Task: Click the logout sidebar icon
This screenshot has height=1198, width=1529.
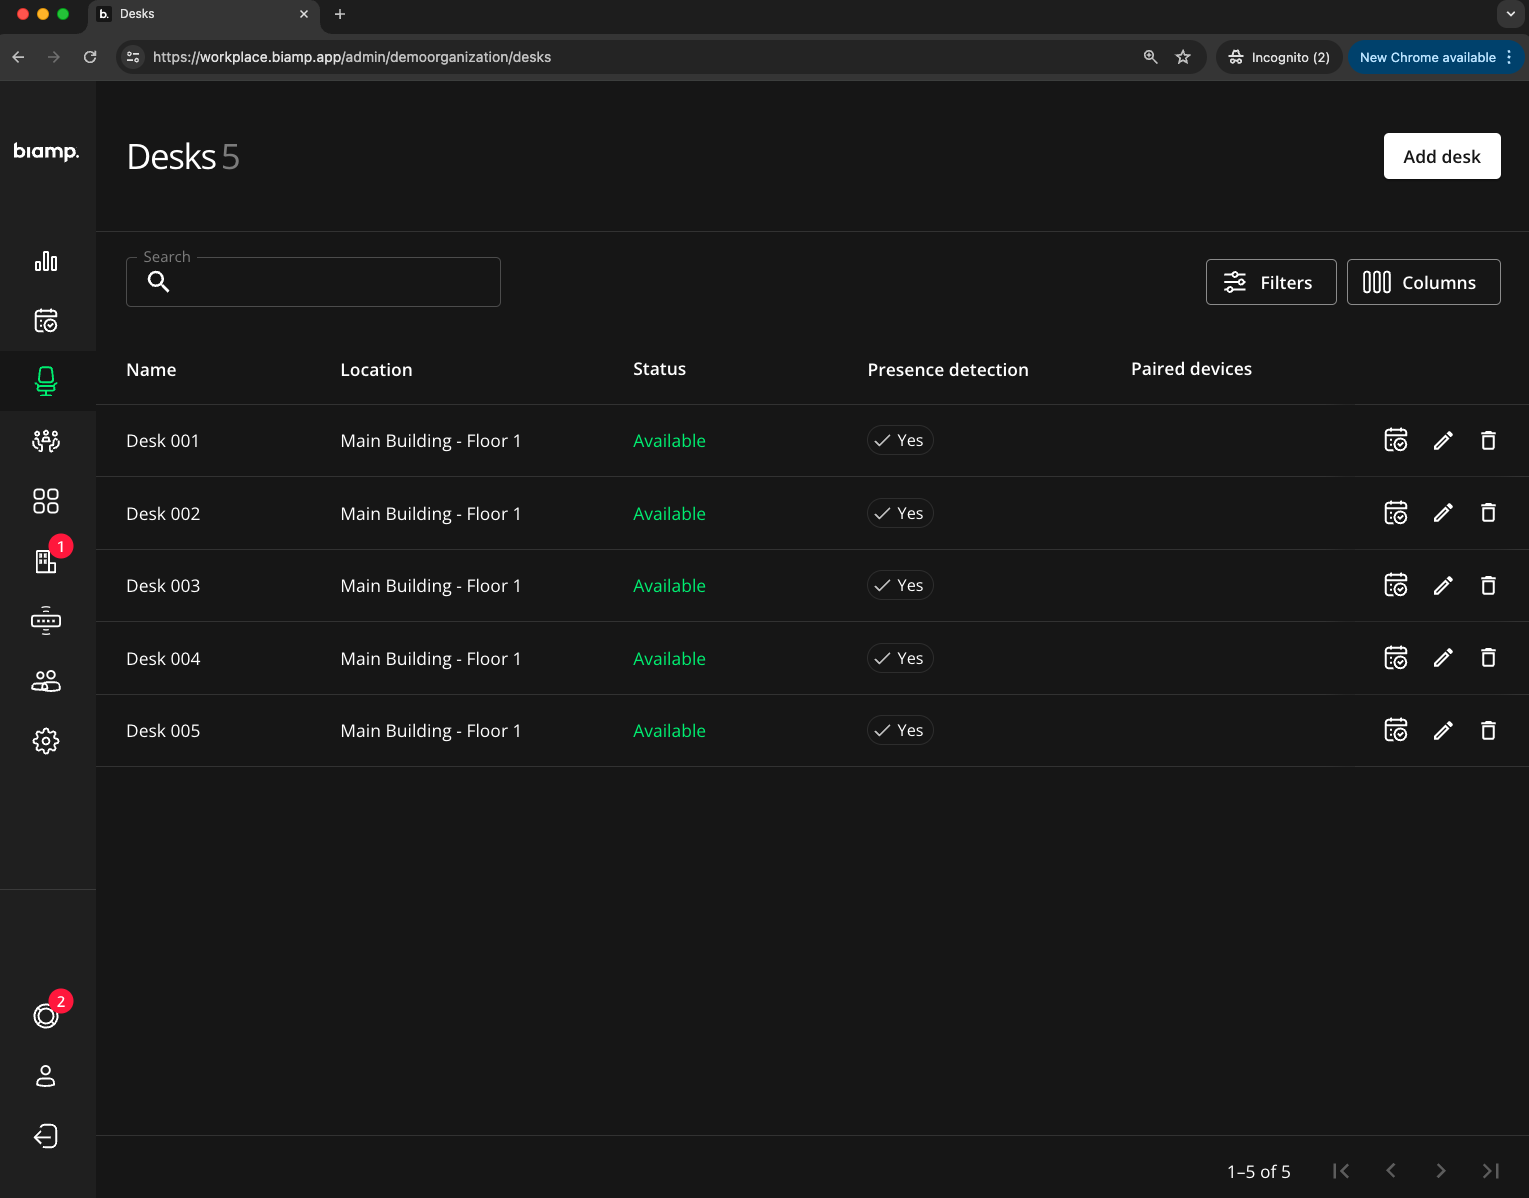Action: point(46,1136)
